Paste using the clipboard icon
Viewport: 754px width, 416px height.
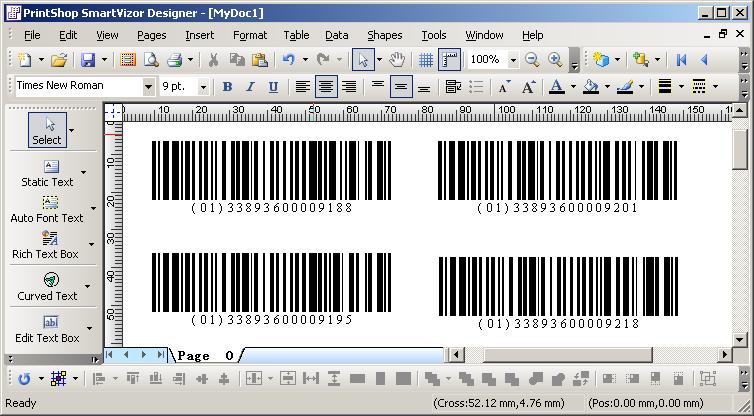[x=260, y=60]
